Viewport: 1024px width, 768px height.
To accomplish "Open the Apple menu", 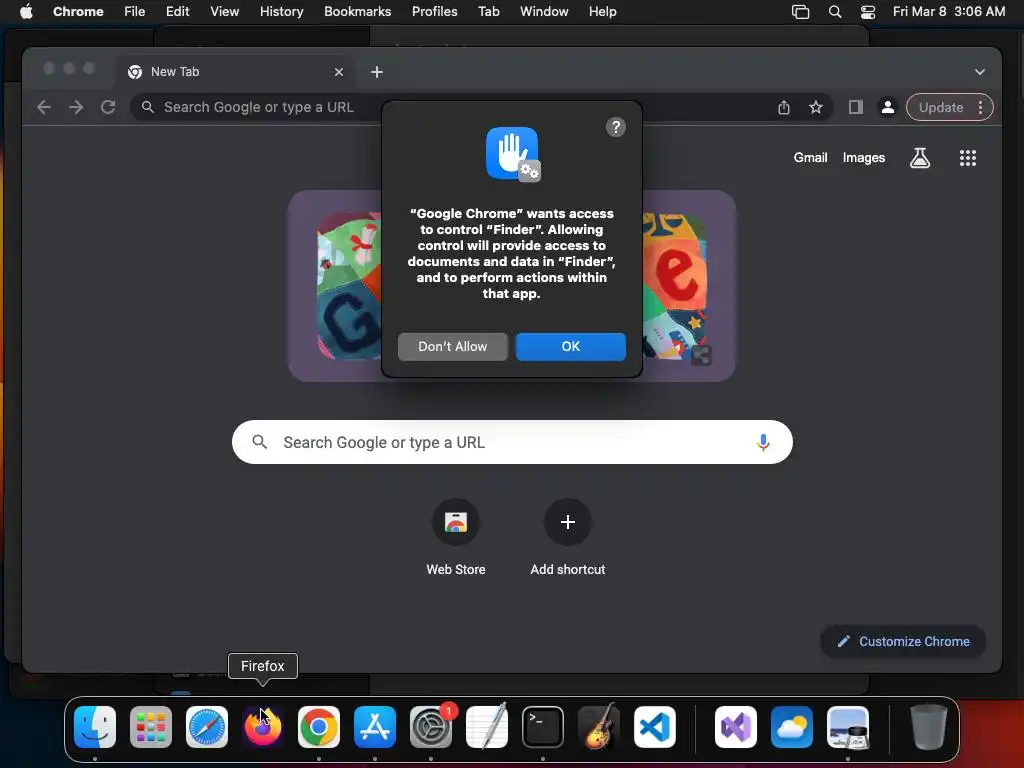I will (26, 12).
